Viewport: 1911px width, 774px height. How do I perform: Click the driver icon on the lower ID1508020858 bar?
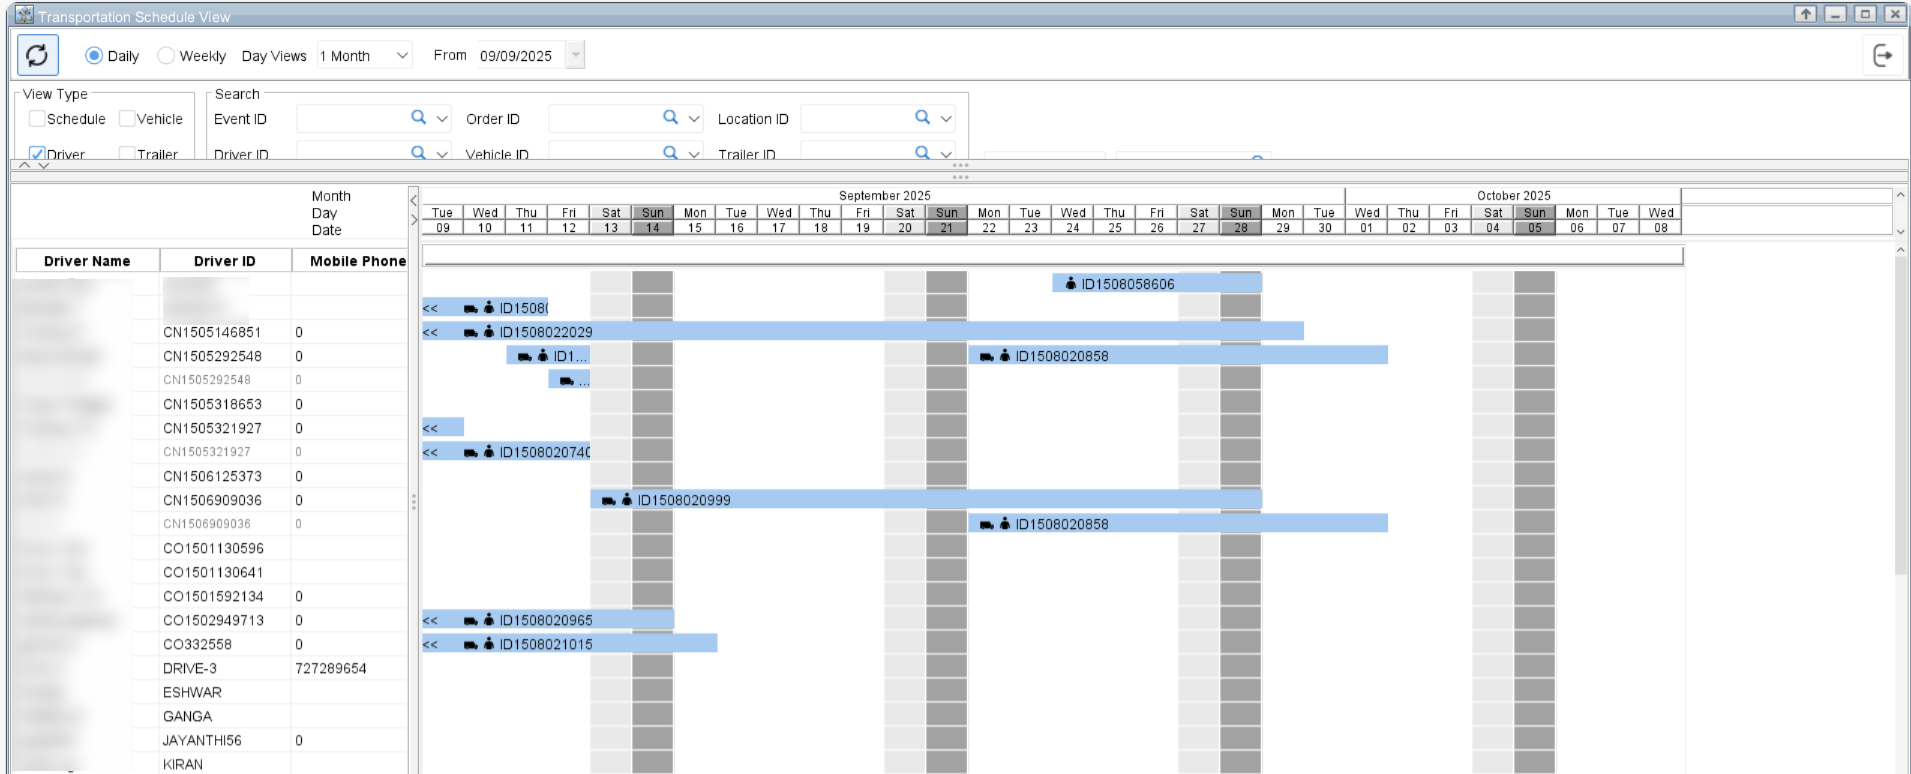pos(1005,524)
